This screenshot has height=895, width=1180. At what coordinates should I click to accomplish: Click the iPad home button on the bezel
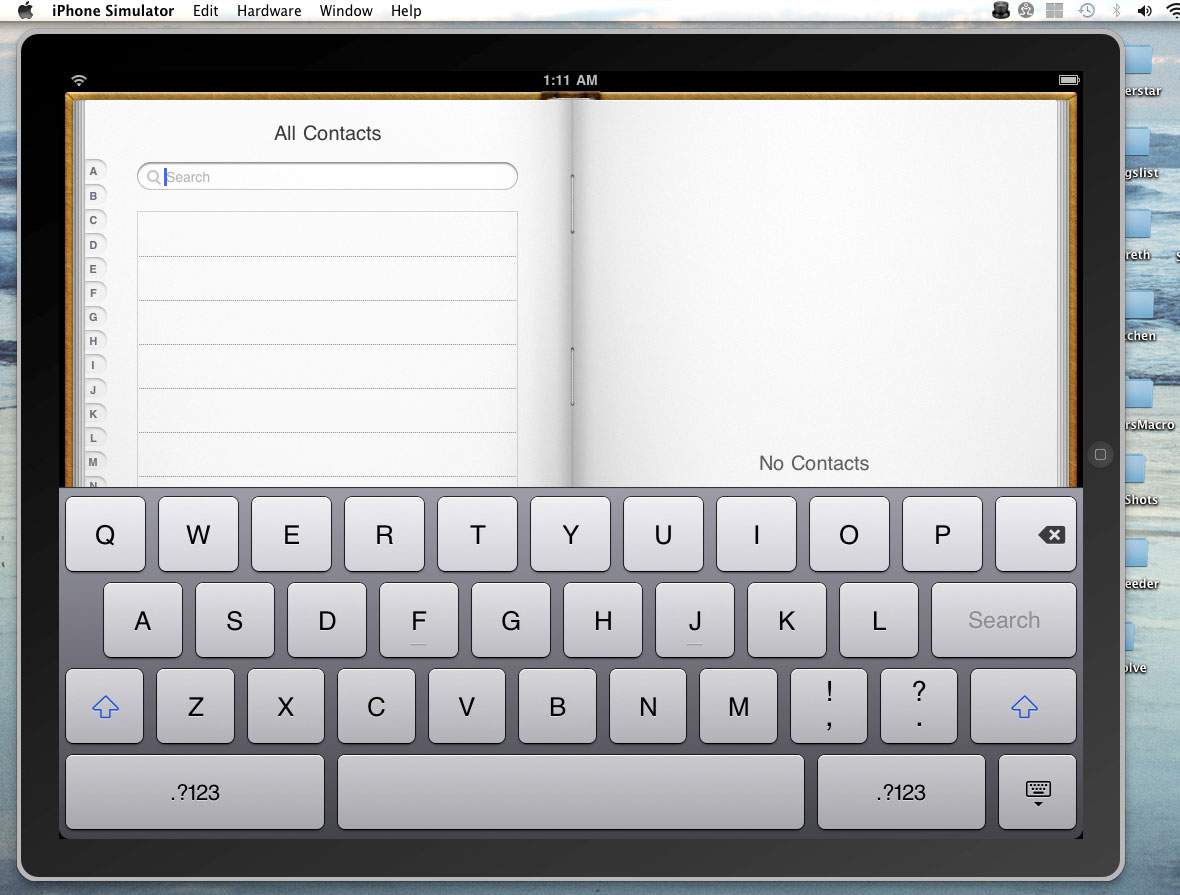[x=1100, y=455]
